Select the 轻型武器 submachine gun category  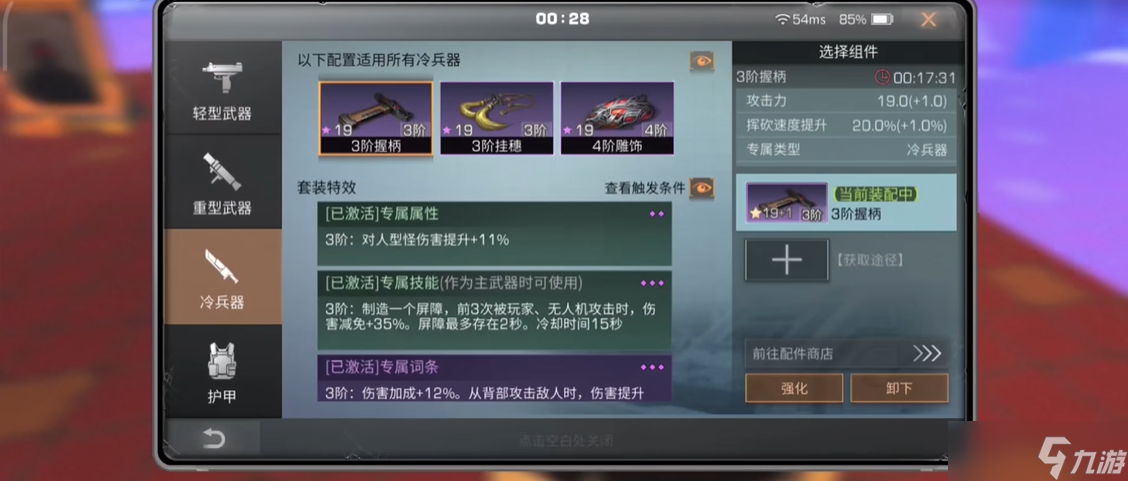pyautogui.click(x=222, y=88)
